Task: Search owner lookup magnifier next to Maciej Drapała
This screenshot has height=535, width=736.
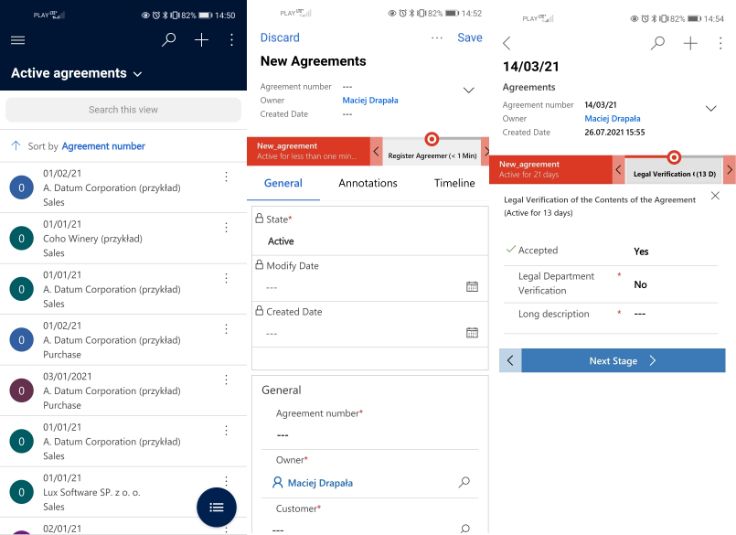Action: 464,482
